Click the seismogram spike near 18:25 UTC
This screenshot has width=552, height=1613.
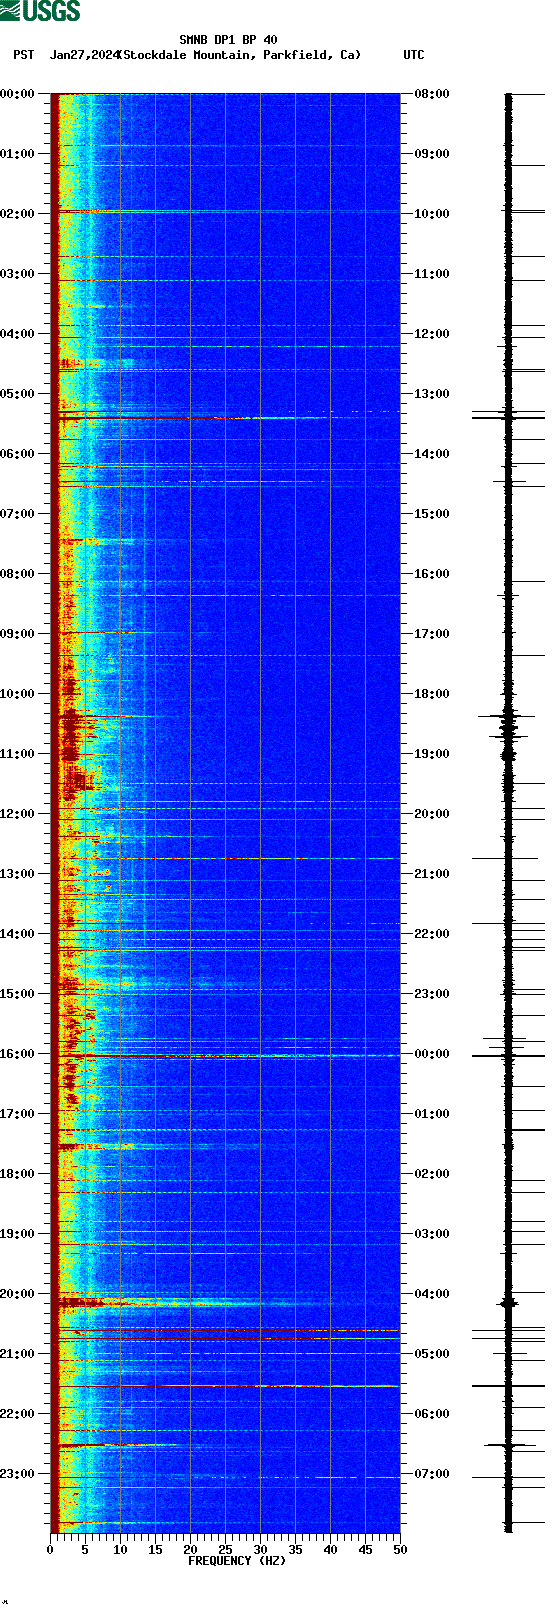click(508, 716)
